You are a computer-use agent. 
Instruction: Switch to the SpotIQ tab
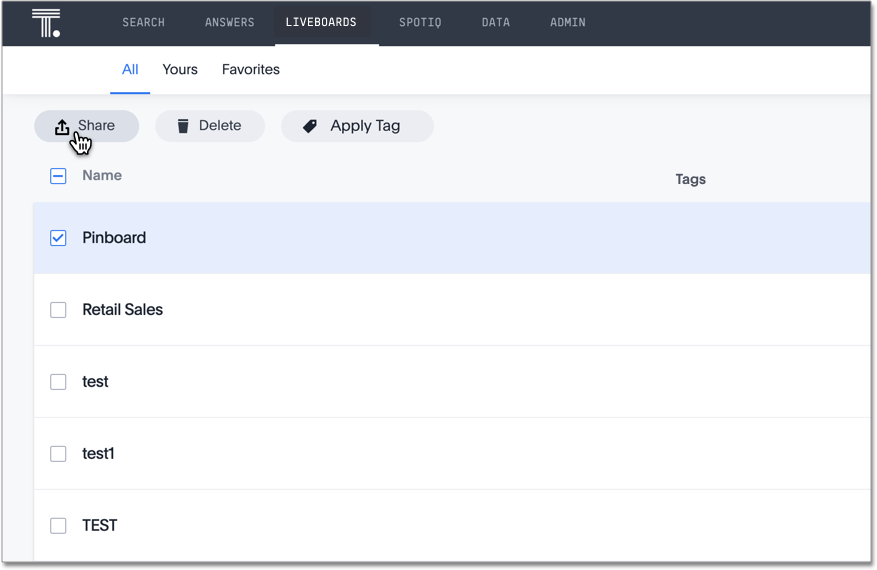[420, 22]
